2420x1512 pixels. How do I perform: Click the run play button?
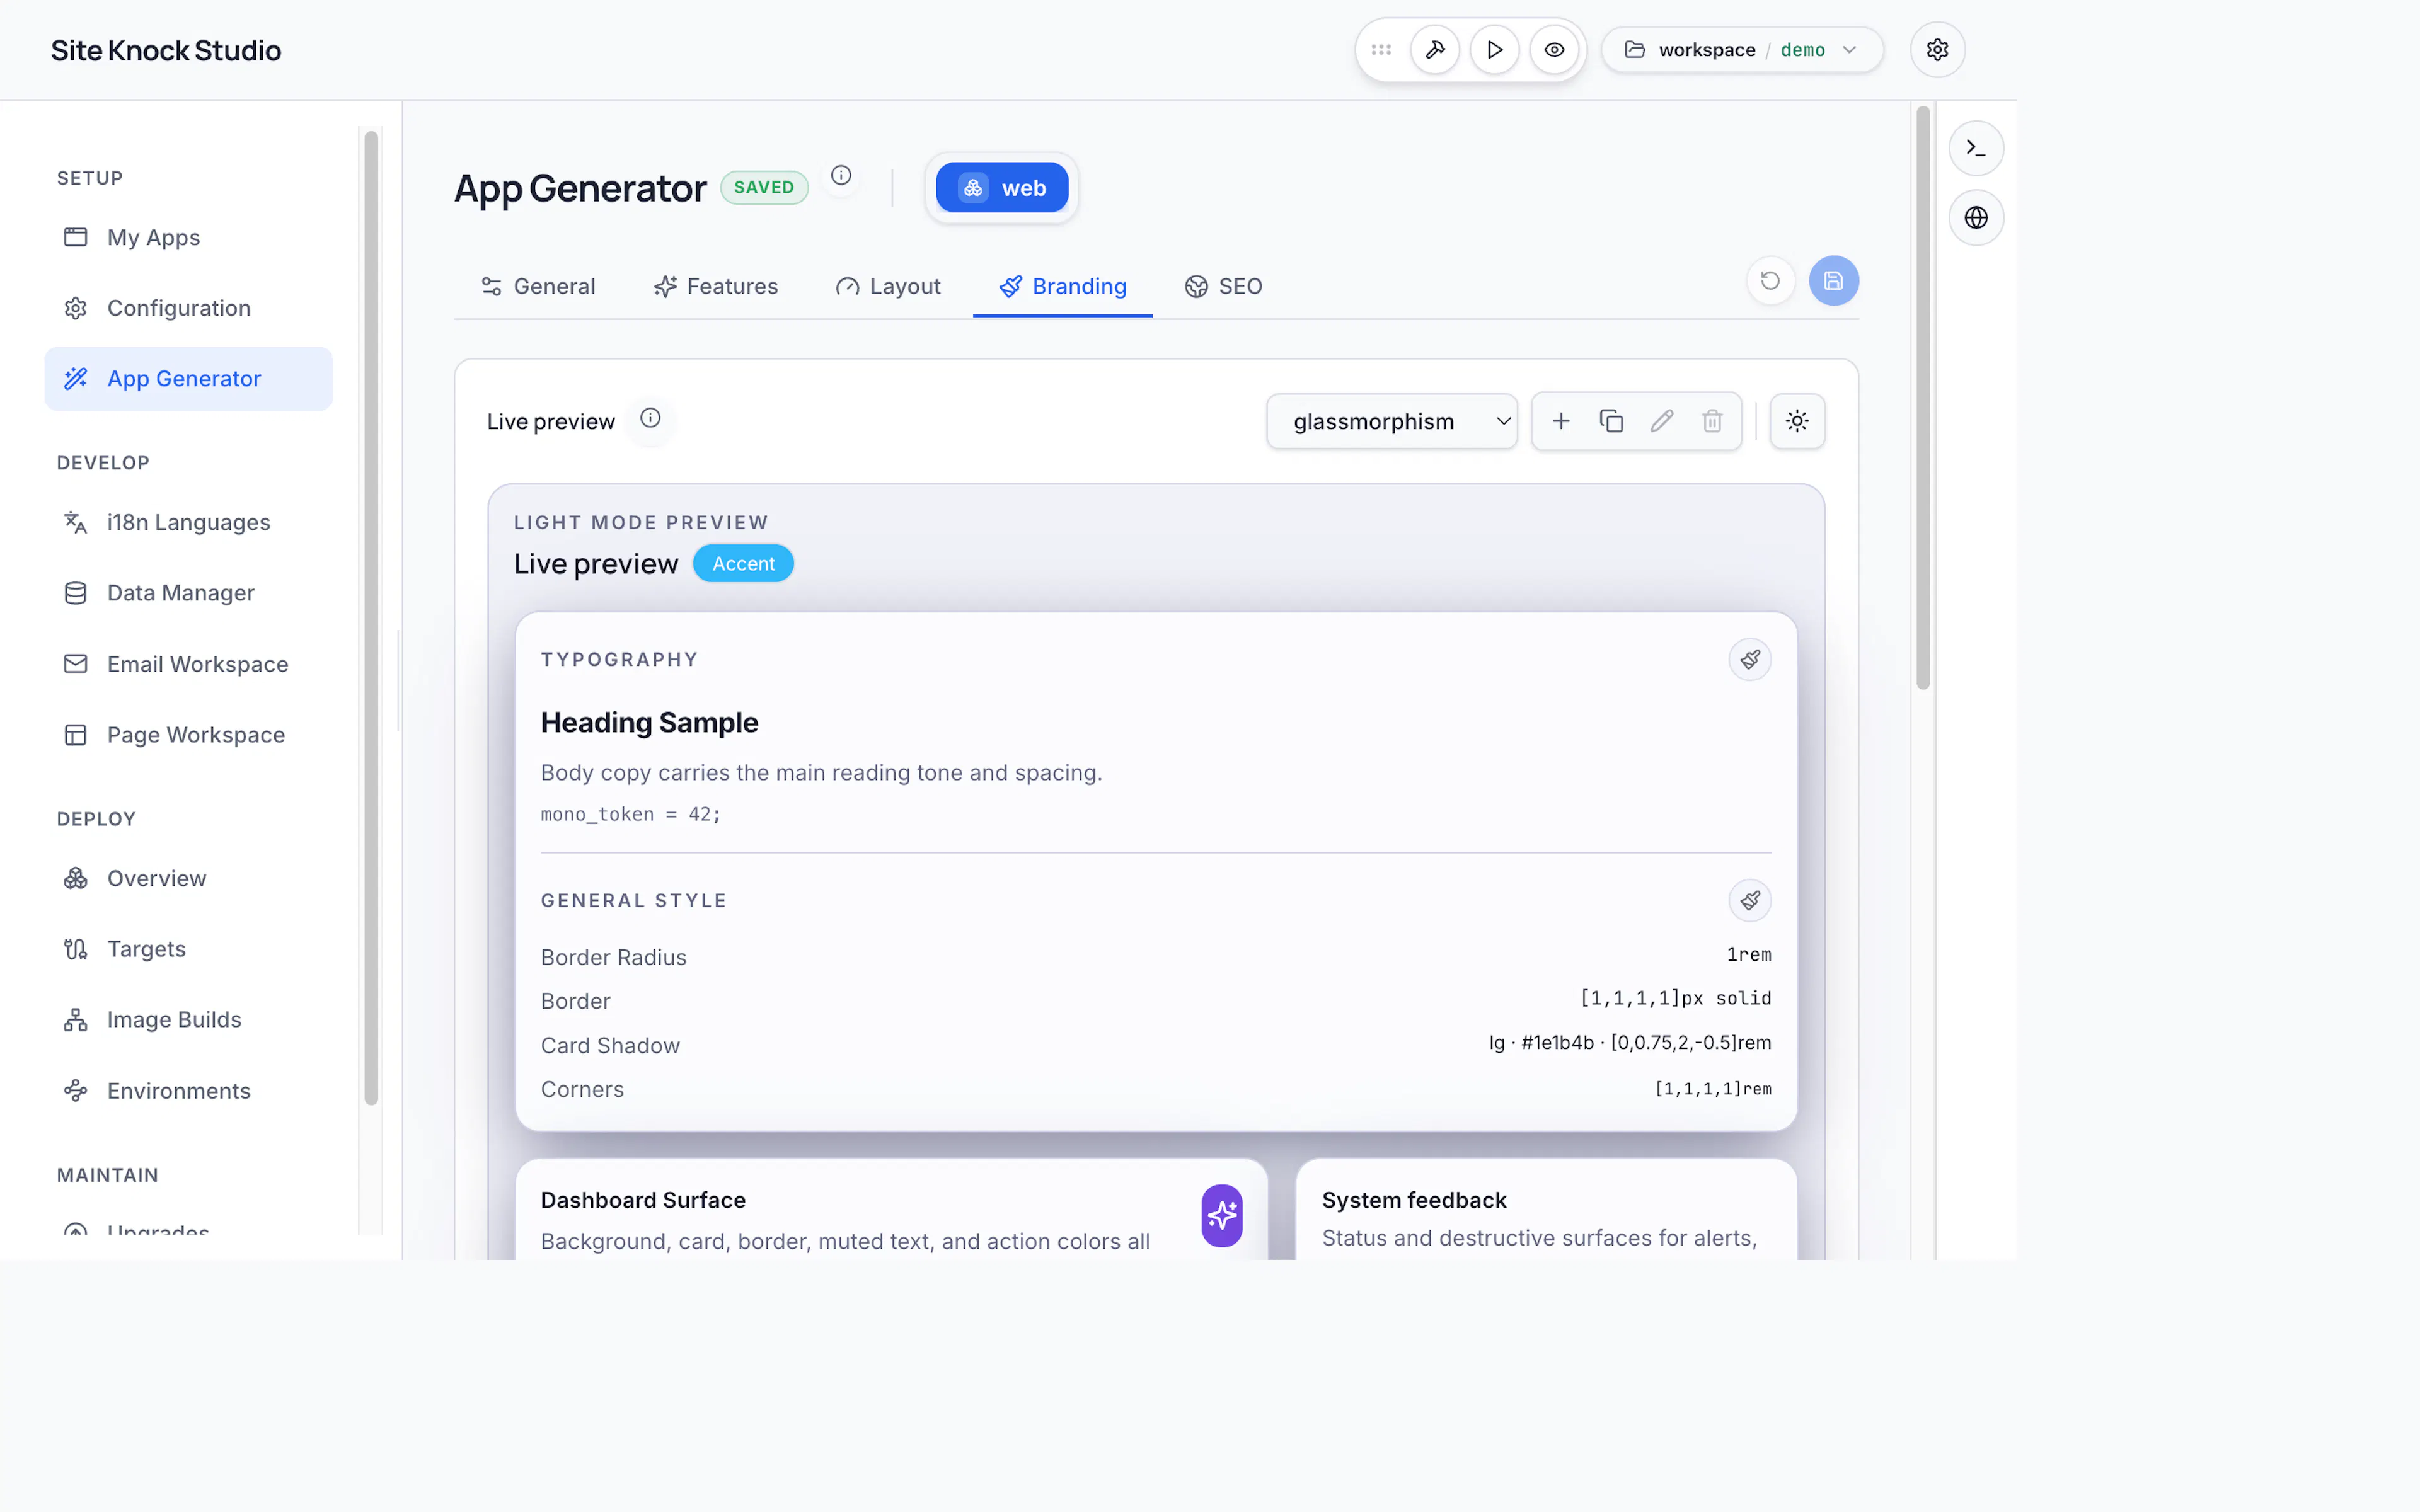pyautogui.click(x=1495, y=50)
